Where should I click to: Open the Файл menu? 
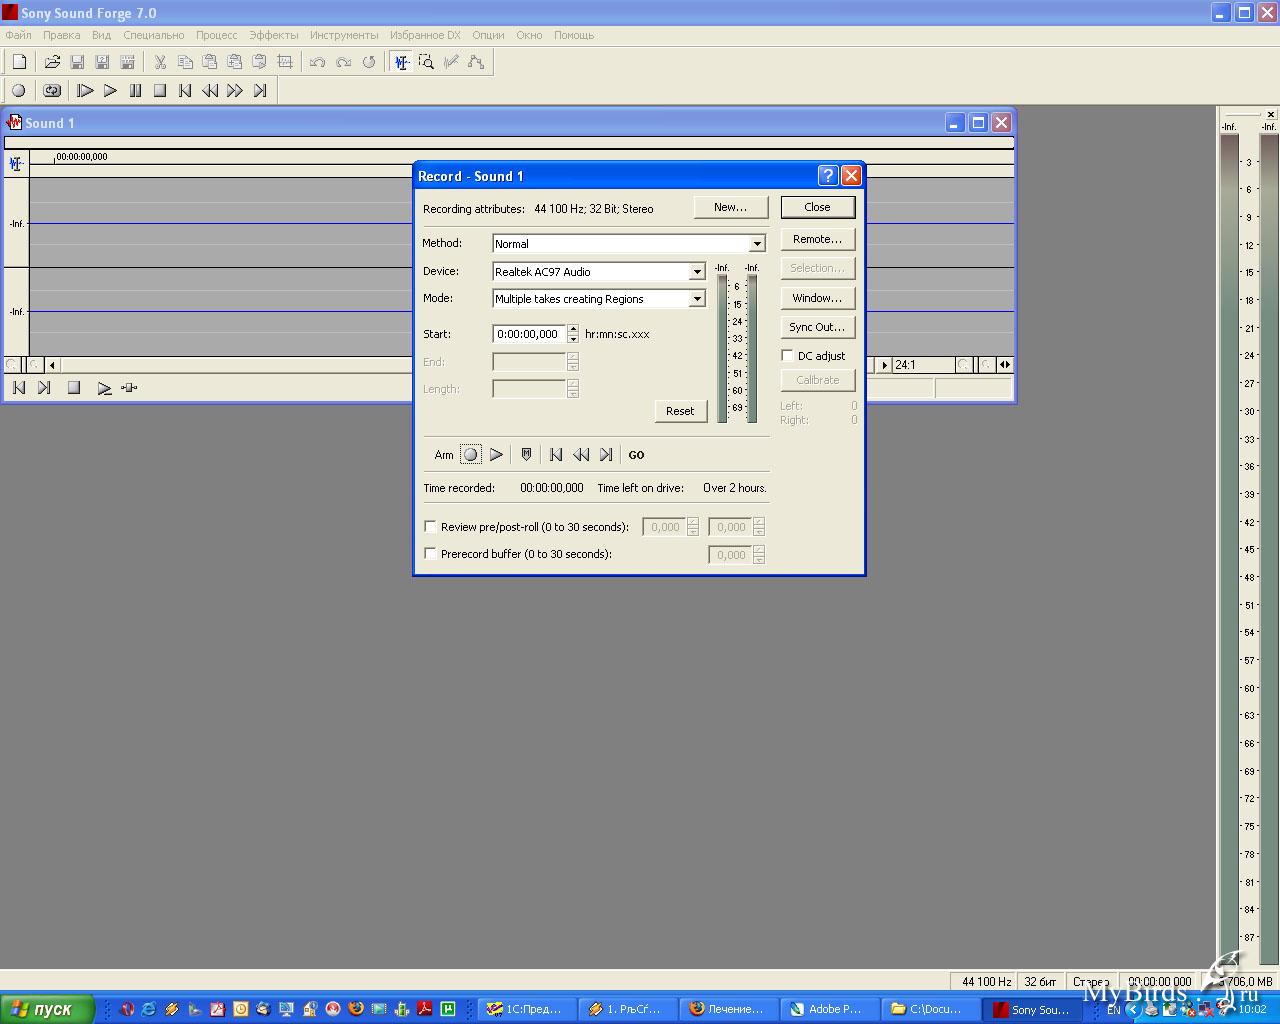(x=19, y=35)
